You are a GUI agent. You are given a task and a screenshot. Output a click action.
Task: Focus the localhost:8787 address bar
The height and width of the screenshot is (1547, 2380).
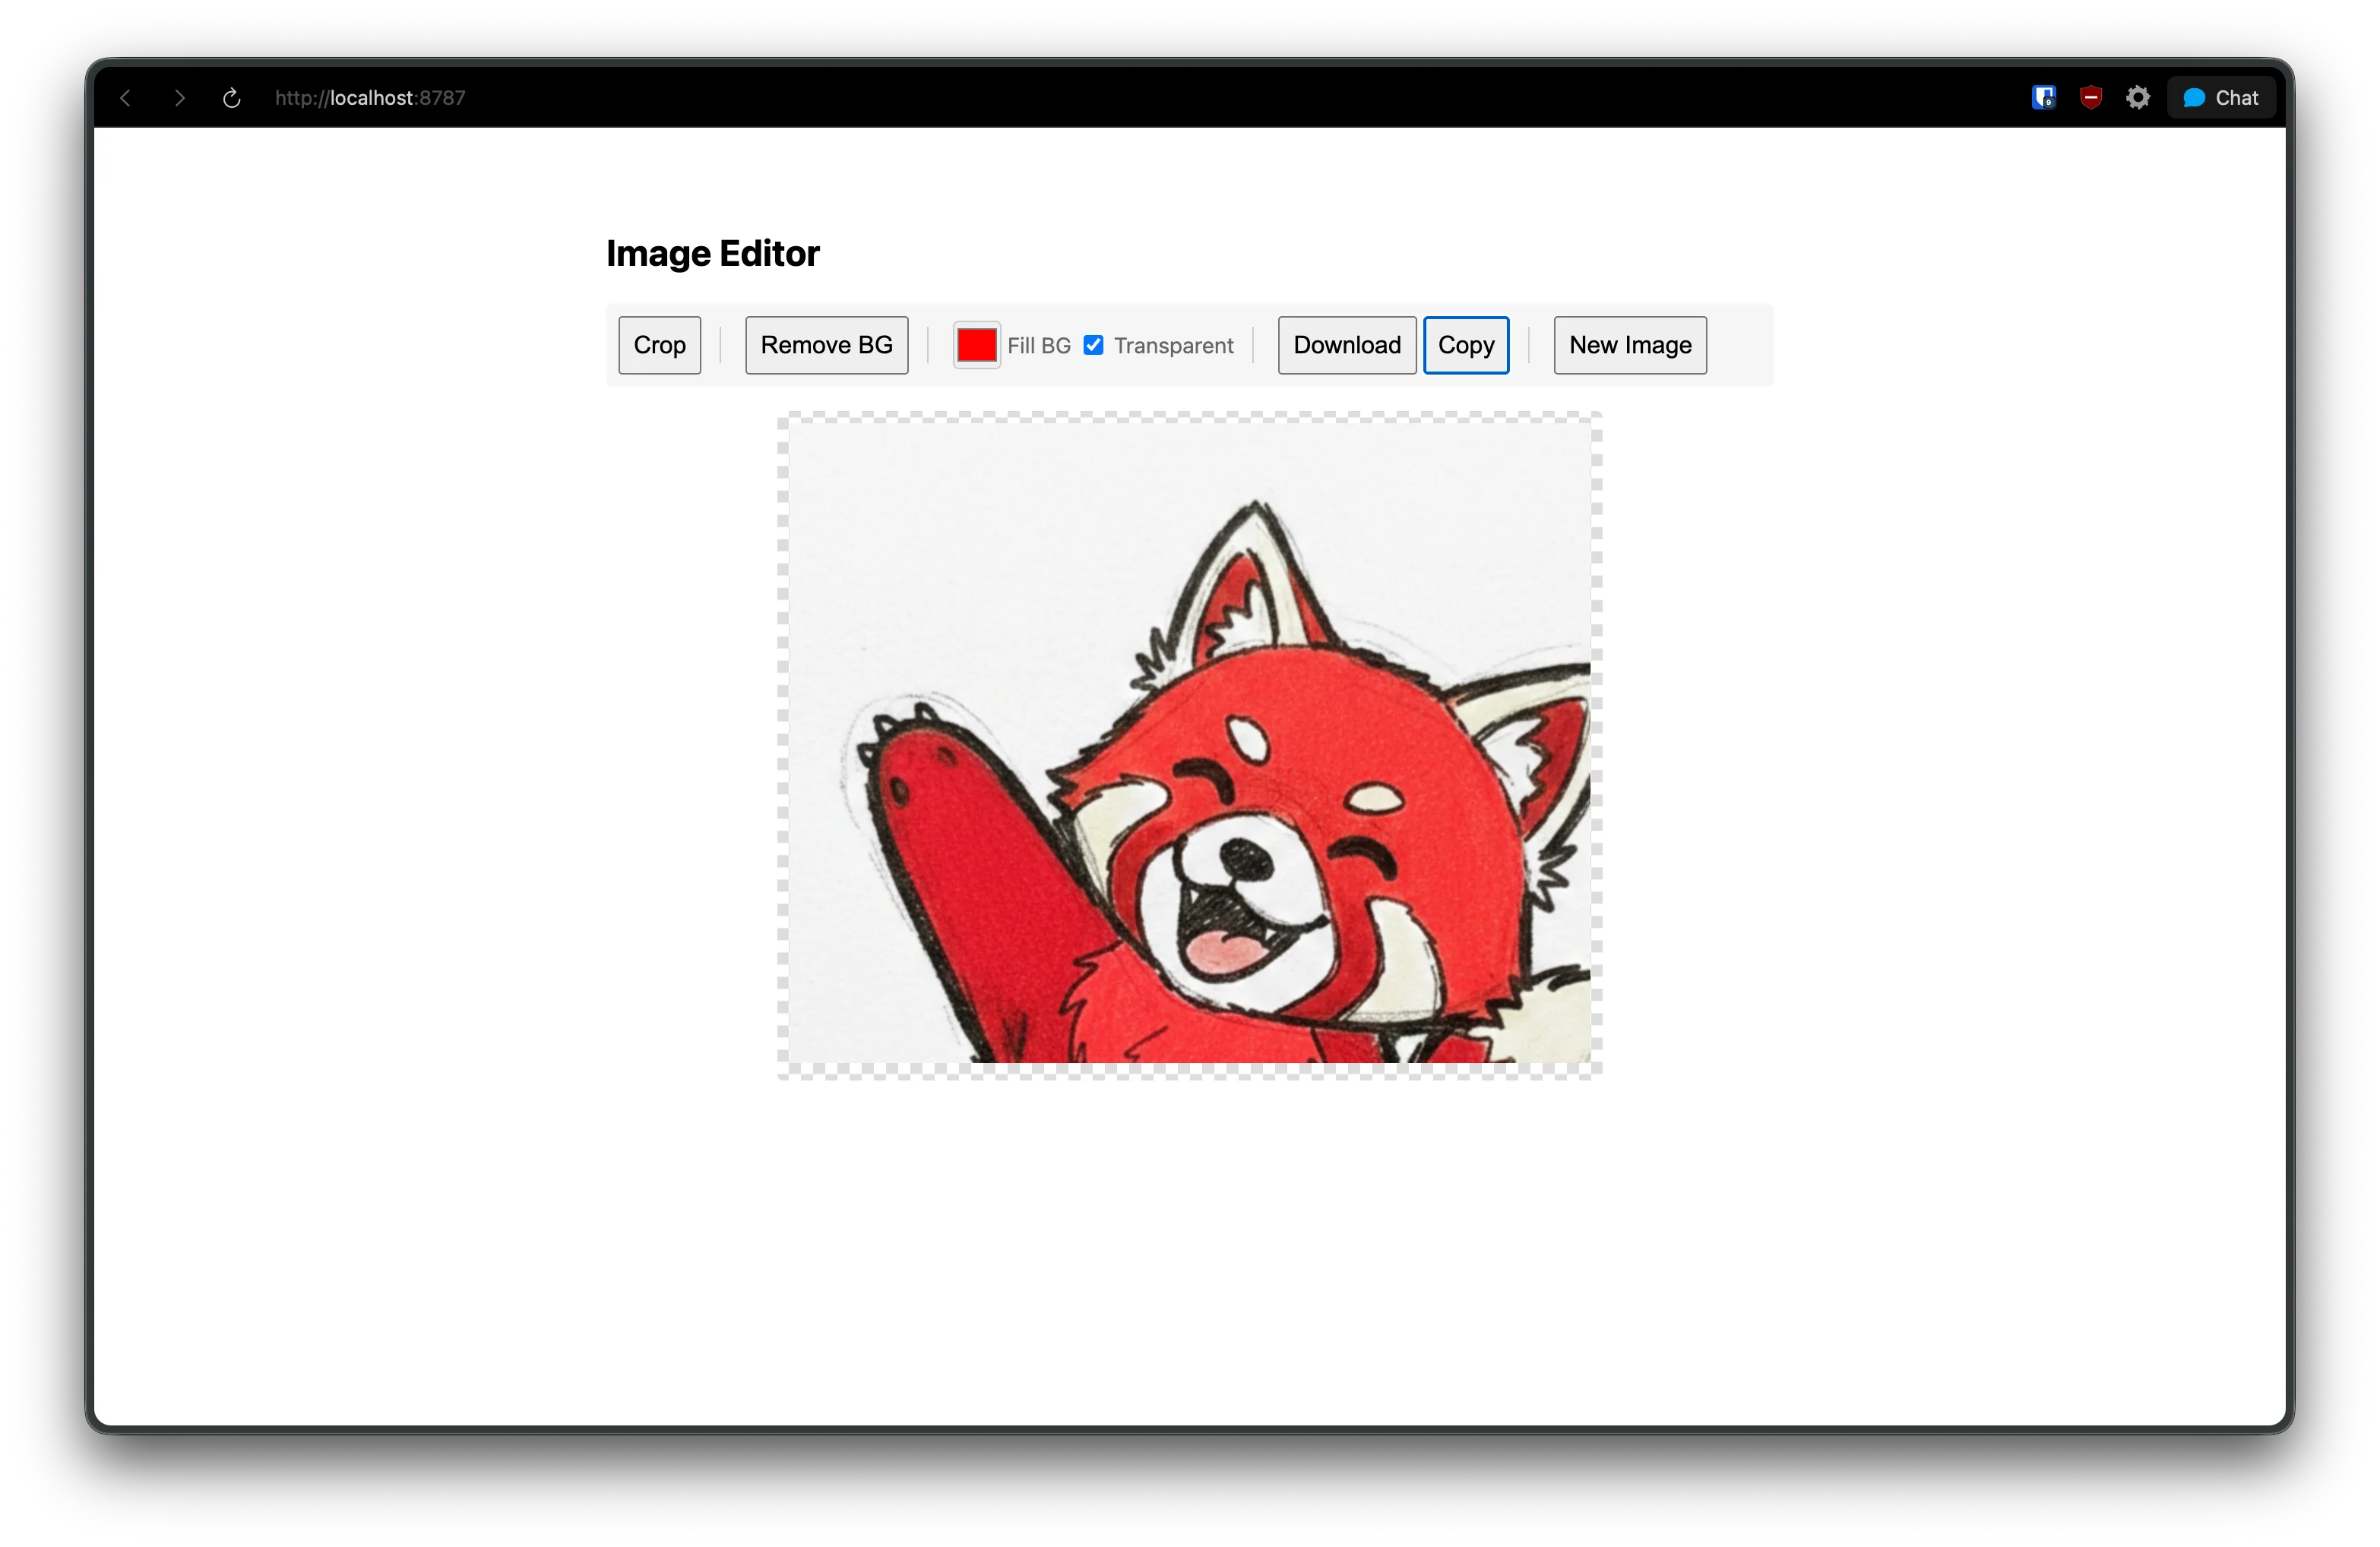coord(370,98)
